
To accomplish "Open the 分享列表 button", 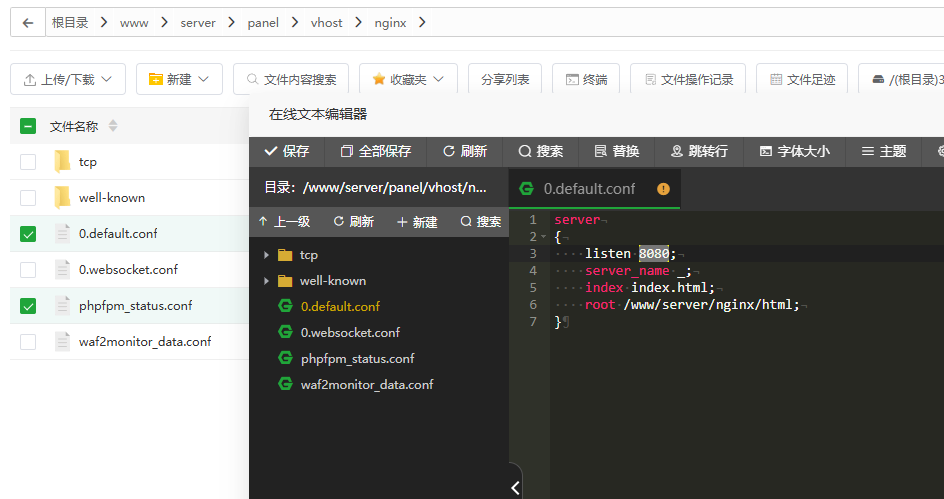I will (505, 79).
